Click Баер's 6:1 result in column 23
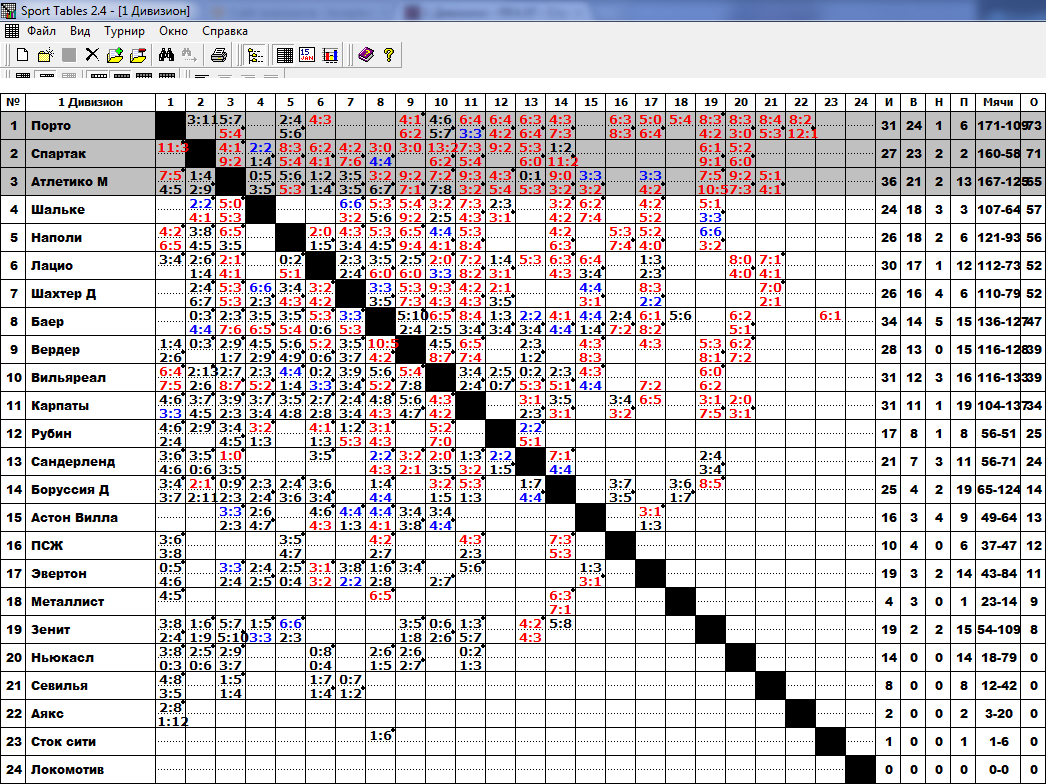This screenshot has height=784, width=1046. [831, 316]
